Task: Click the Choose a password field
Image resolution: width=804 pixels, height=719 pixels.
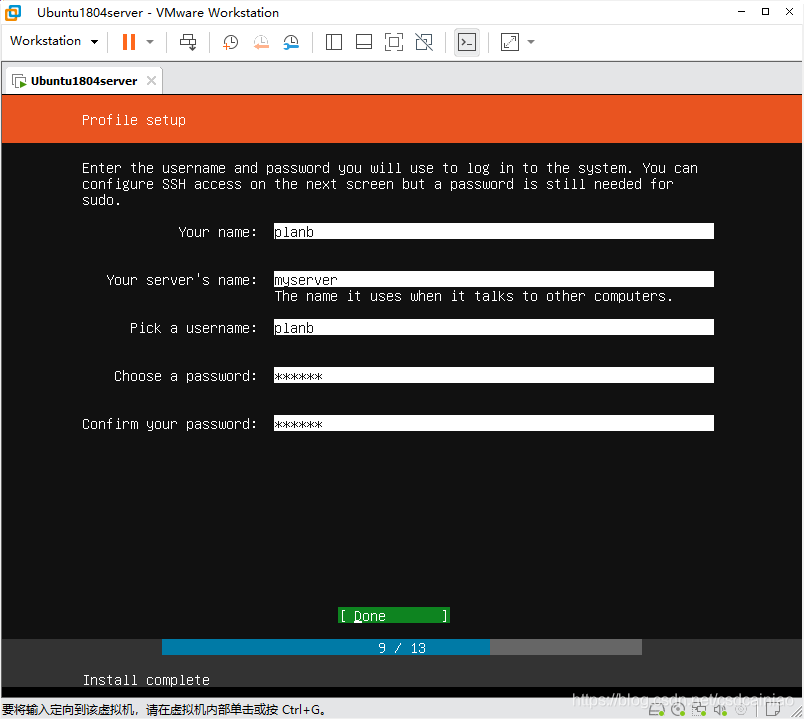Action: (x=494, y=375)
